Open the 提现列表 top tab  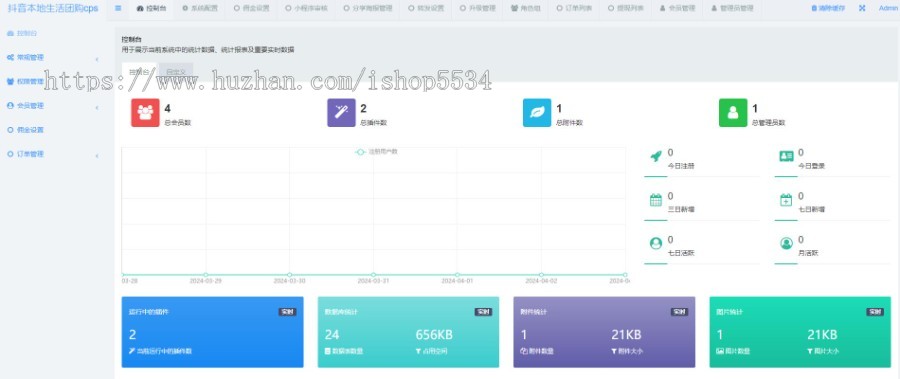pyautogui.click(x=626, y=9)
